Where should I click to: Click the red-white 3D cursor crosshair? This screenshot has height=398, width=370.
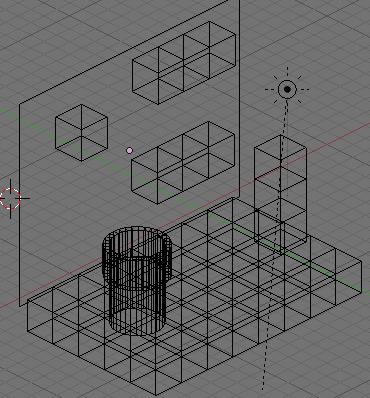[x=10, y=199]
